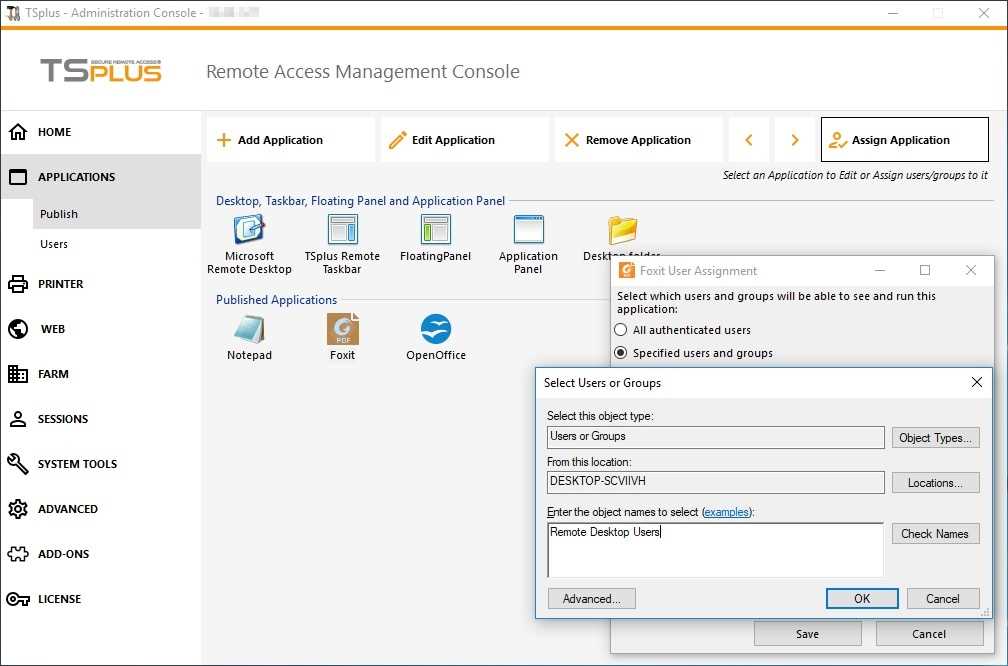
Task: Click the Check Names button
Action: tap(934, 534)
